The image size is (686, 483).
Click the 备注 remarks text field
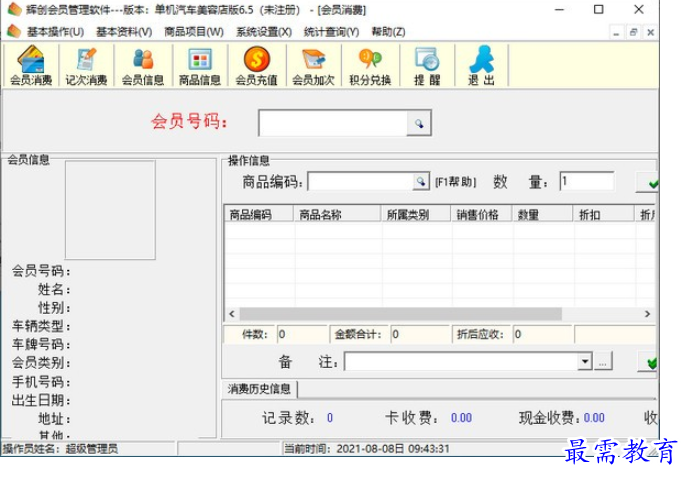[461, 362]
